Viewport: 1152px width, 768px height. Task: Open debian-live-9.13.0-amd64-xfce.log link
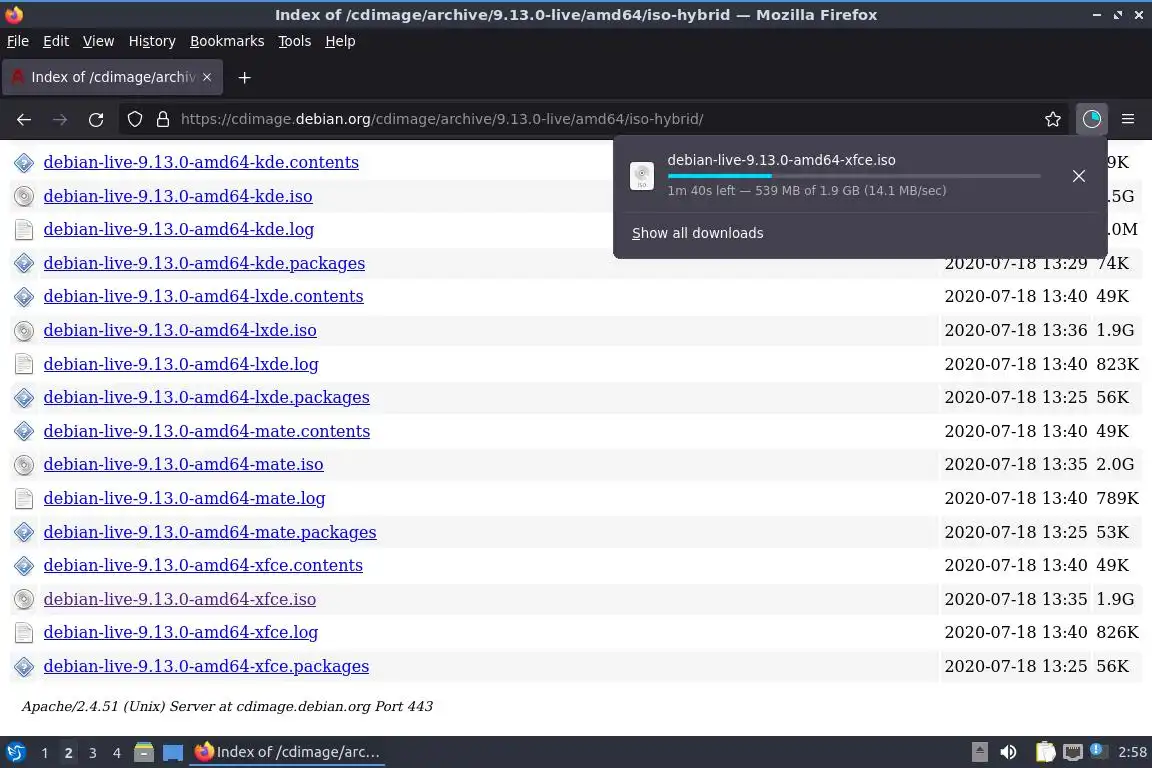coord(181,632)
